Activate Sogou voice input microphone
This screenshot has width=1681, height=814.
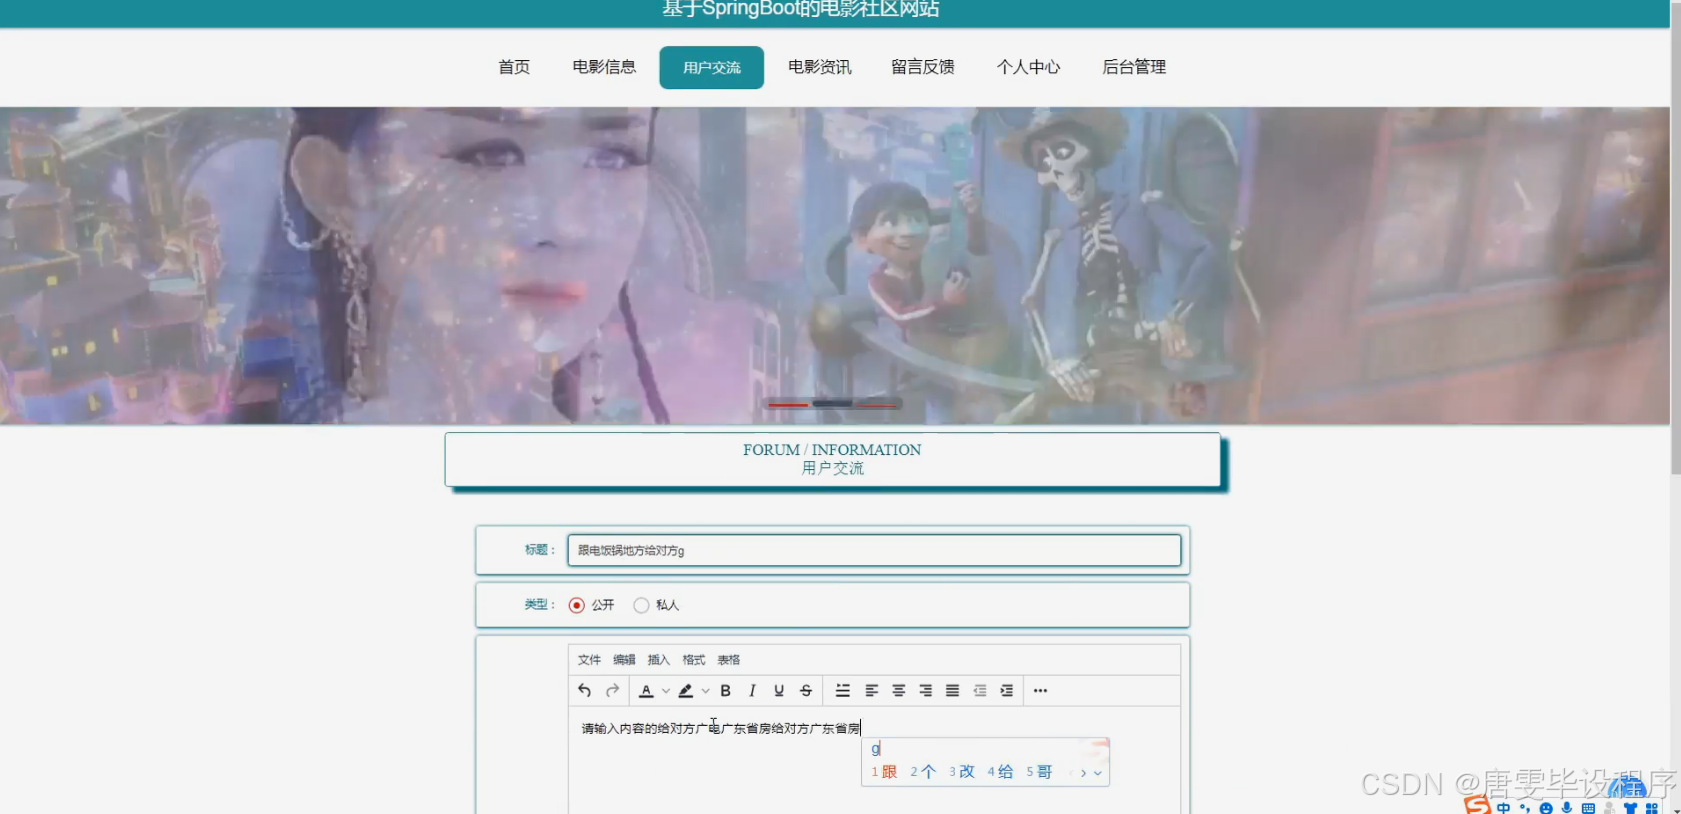1567,808
